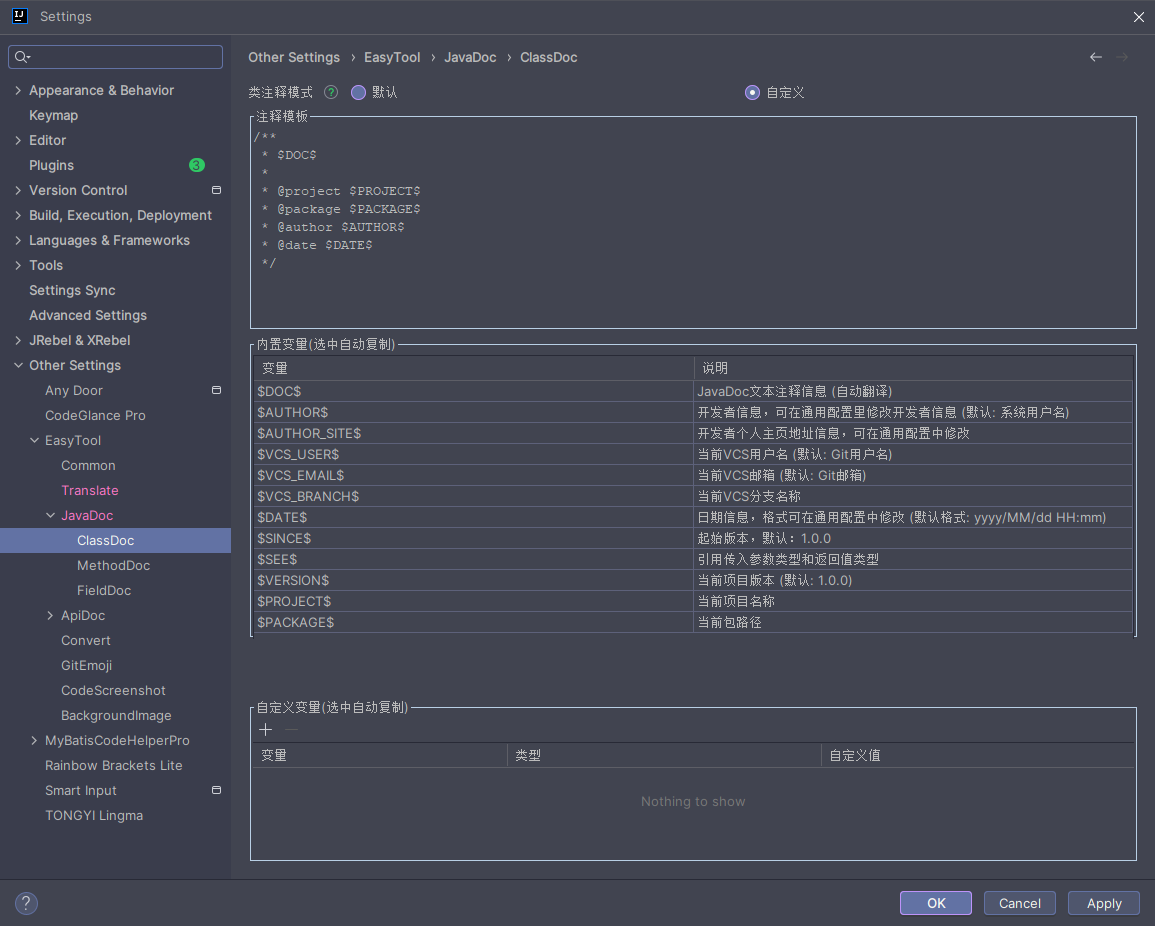Screen dimensions: 1155x926
Task: Select the 默认 radio button
Action: pos(359,92)
